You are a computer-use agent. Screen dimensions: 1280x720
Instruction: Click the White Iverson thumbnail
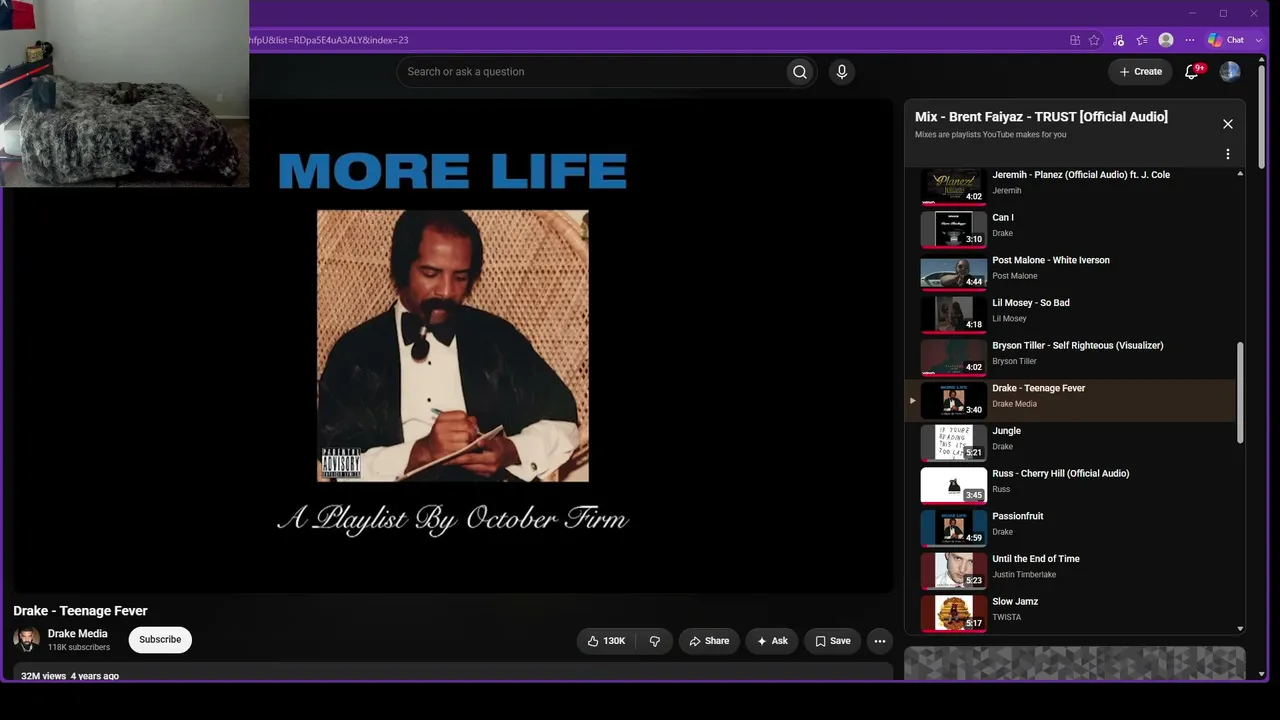[x=953, y=272]
